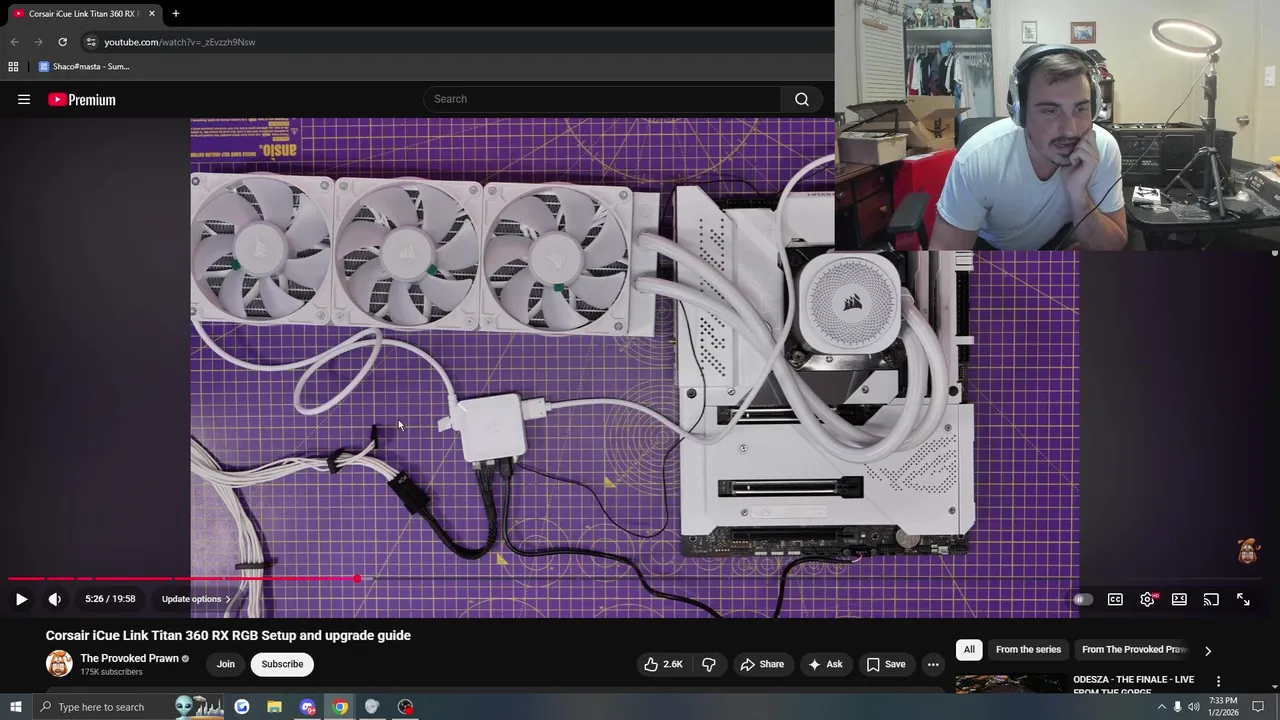Open the player settings gear

[x=1147, y=599]
